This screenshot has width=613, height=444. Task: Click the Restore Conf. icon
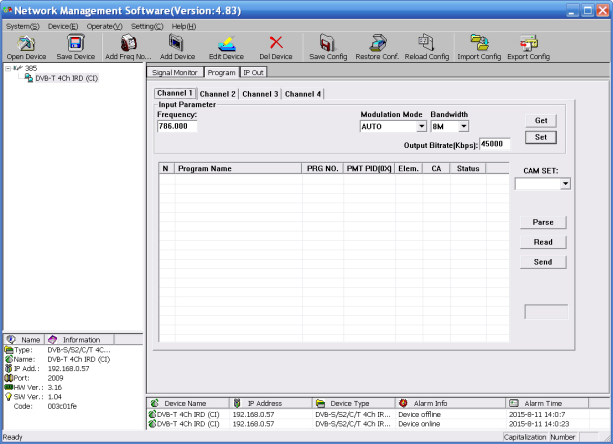tap(378, 43)
